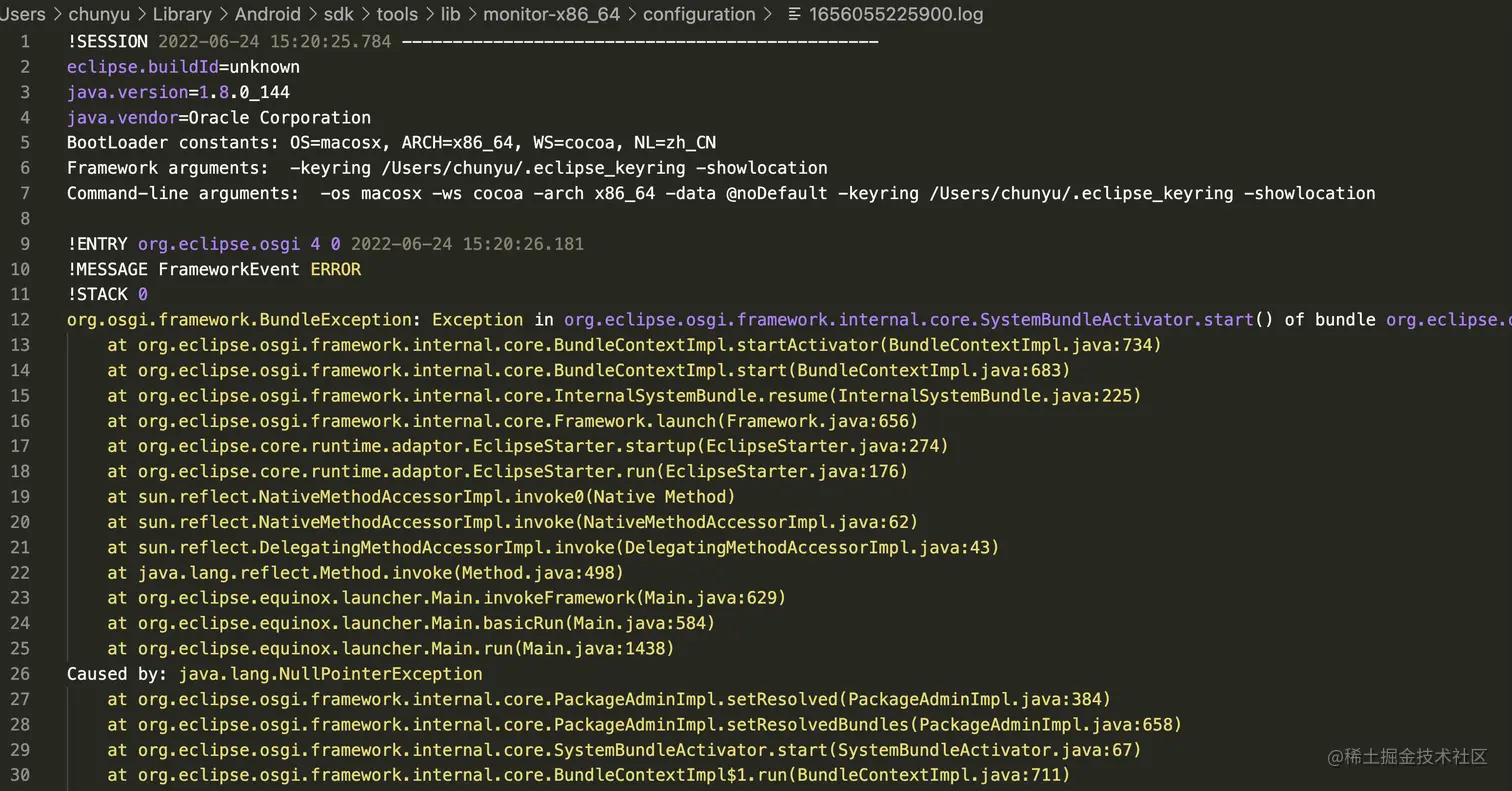1512x791 pixels.
Task: Click the BundleContextImpl.java:683 stack line
Action: point(589,370)
